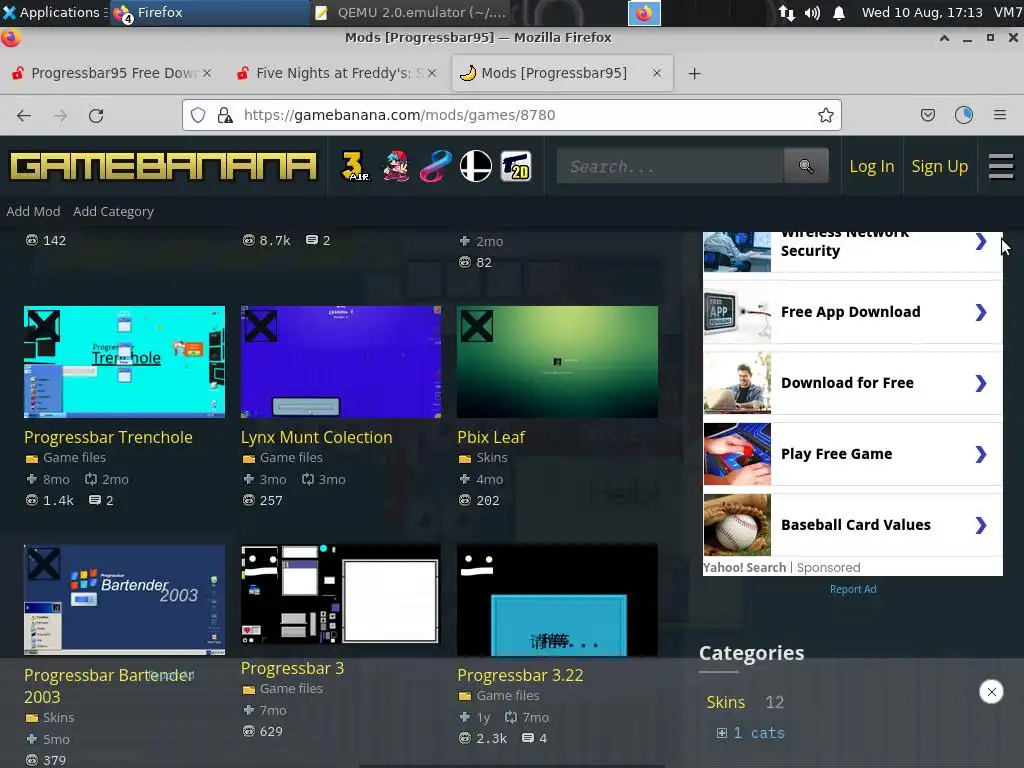Reload the current page
Viewport: 1024px width, 768px height.
point(96,116)
